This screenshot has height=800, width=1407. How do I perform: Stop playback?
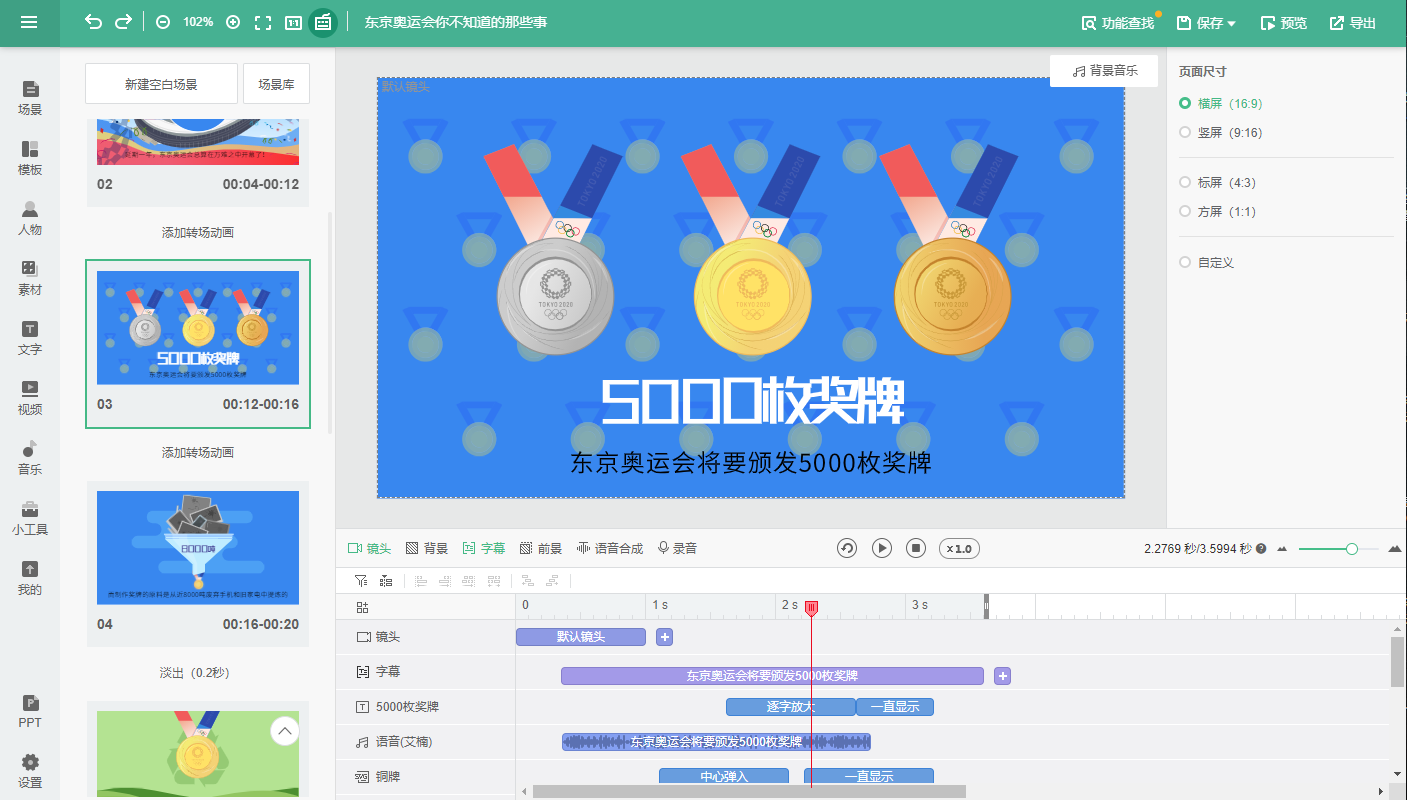pos(916,548)
